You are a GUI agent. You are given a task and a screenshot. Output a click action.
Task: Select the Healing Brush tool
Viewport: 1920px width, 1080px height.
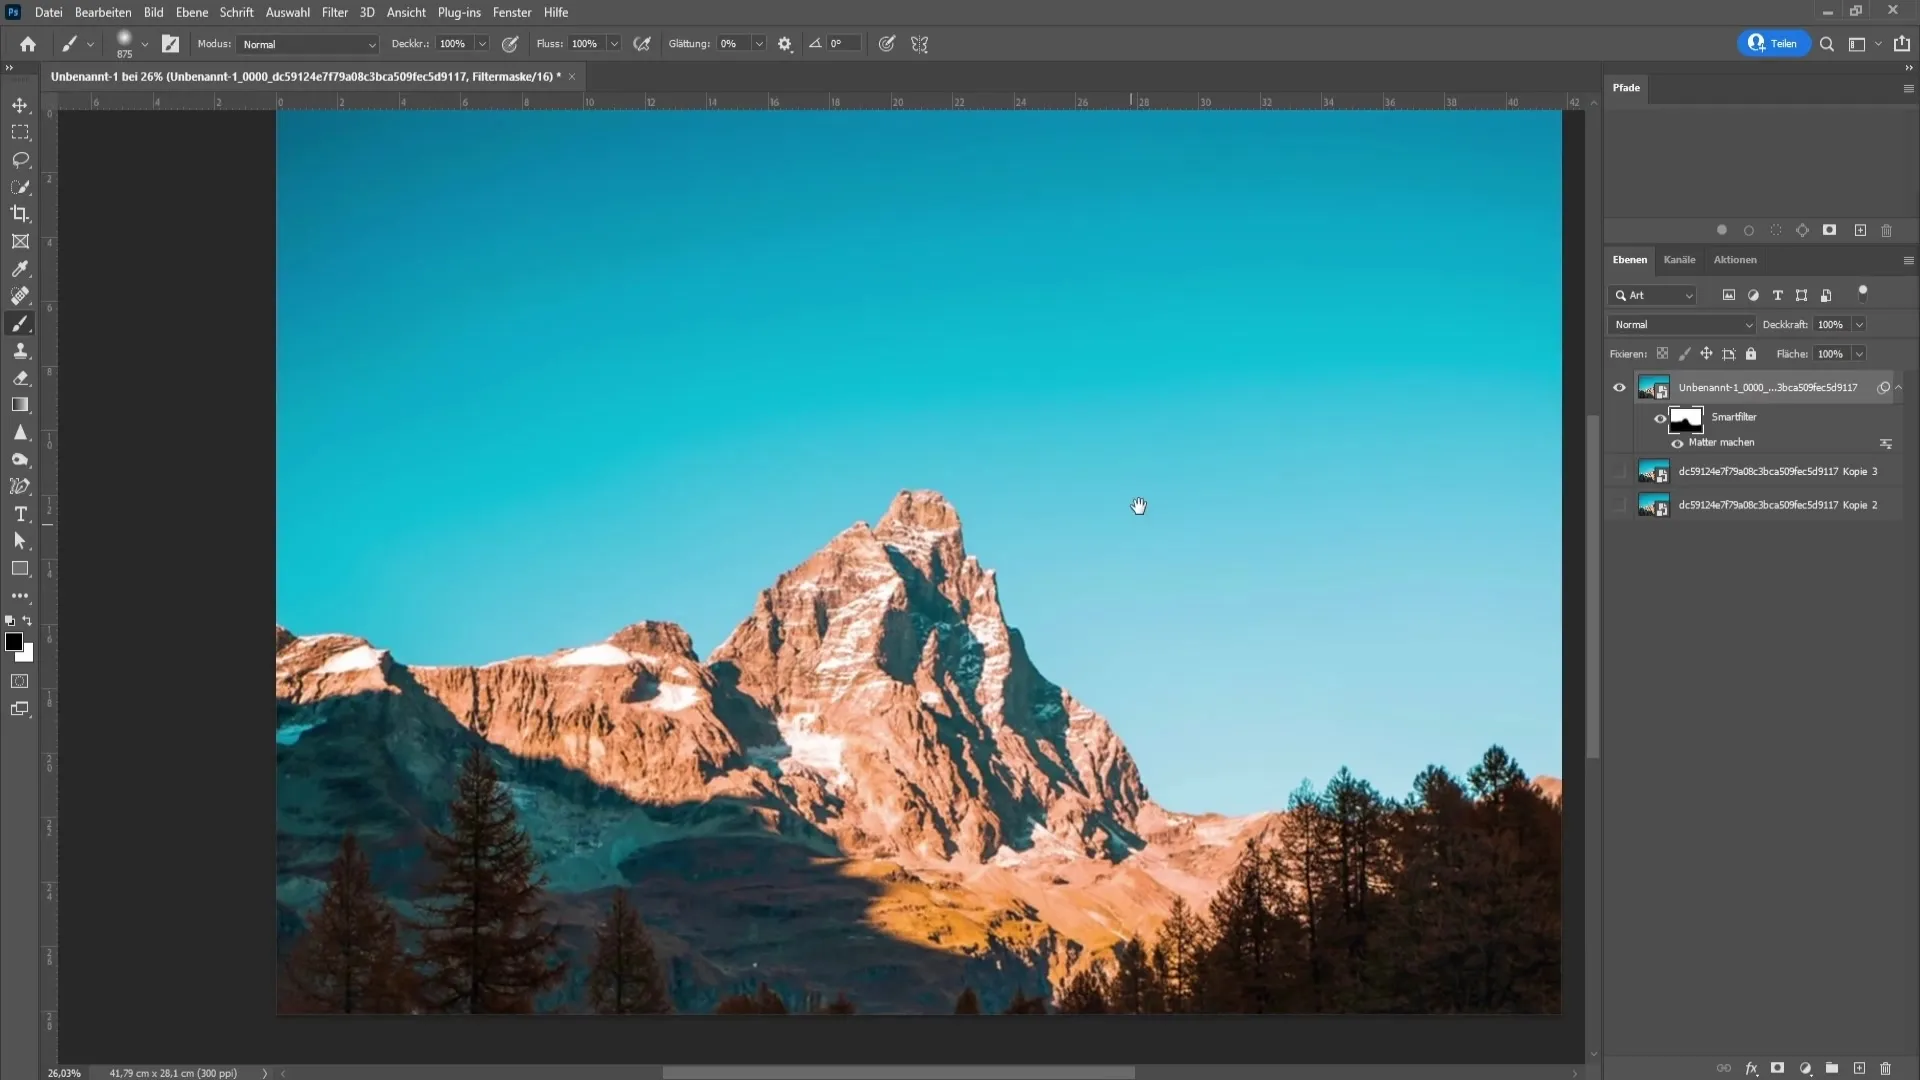[x=20, y=295]
